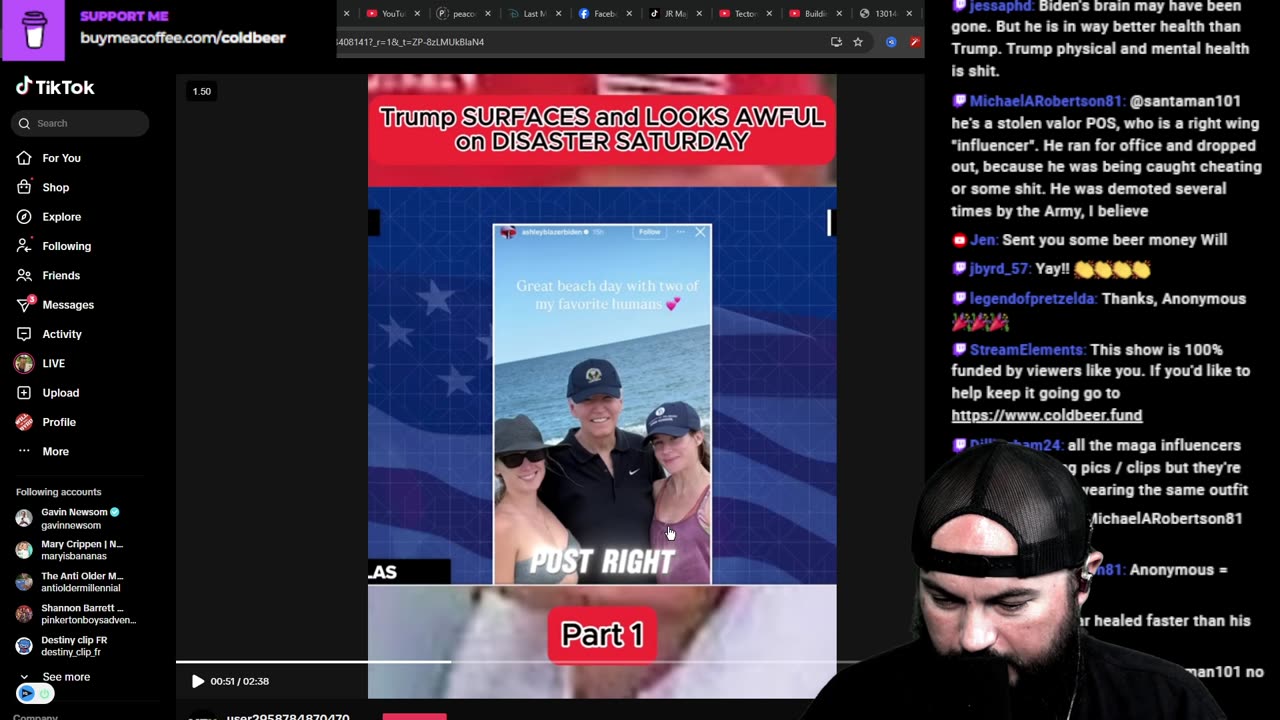Close the YouTube browser tab
The width and height of the screenshot is (1280, 720).
(x=417, y=14)
